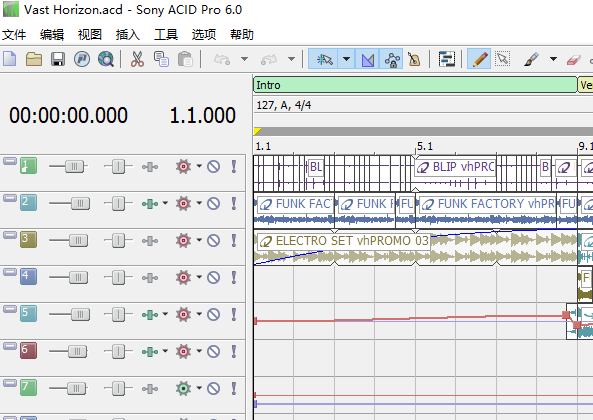Solo track 1
The height and width of the screenshot is (420, 593).
click(x=234, y=166)
